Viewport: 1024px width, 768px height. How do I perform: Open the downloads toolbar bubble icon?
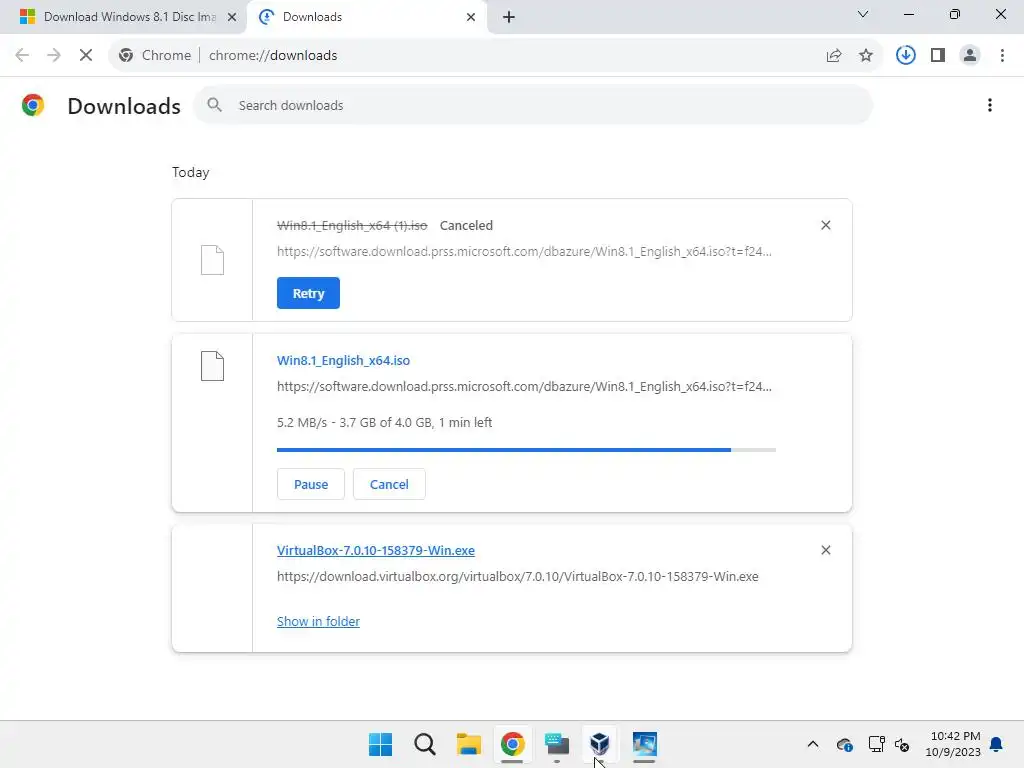pyautogui.click(x=906, y=55)
